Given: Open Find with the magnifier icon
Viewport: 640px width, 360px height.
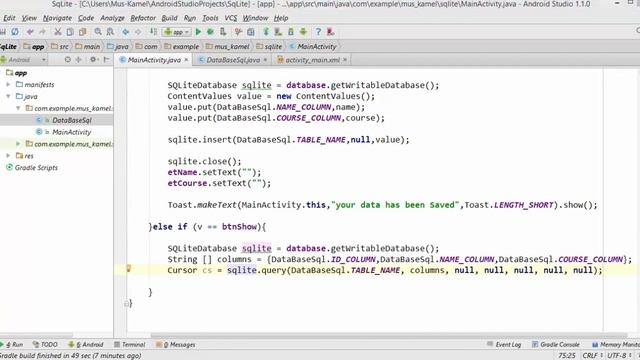Looking at the screenshot, I should 98,32.
